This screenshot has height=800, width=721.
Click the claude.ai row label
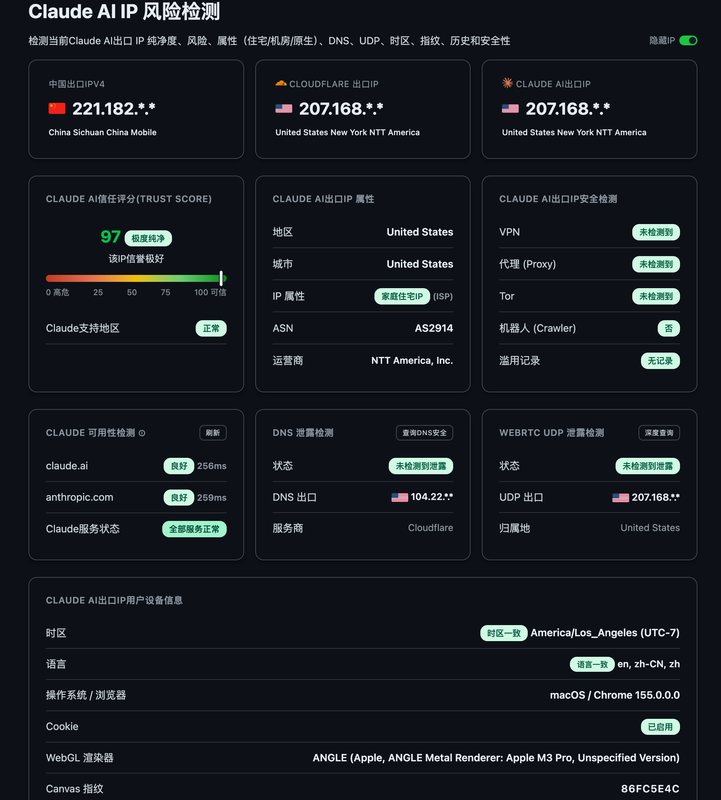(x=67, y=466)
